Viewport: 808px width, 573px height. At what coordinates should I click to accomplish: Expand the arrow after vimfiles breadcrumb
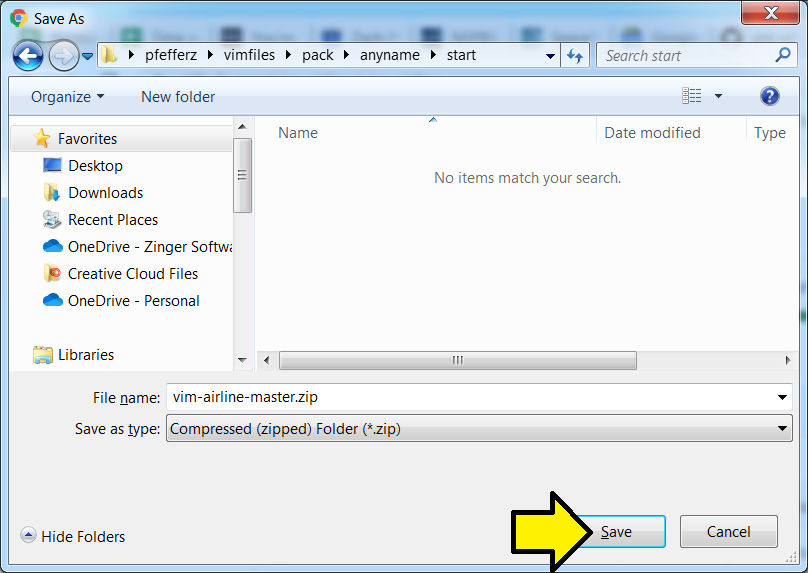[x=288, y=55]
